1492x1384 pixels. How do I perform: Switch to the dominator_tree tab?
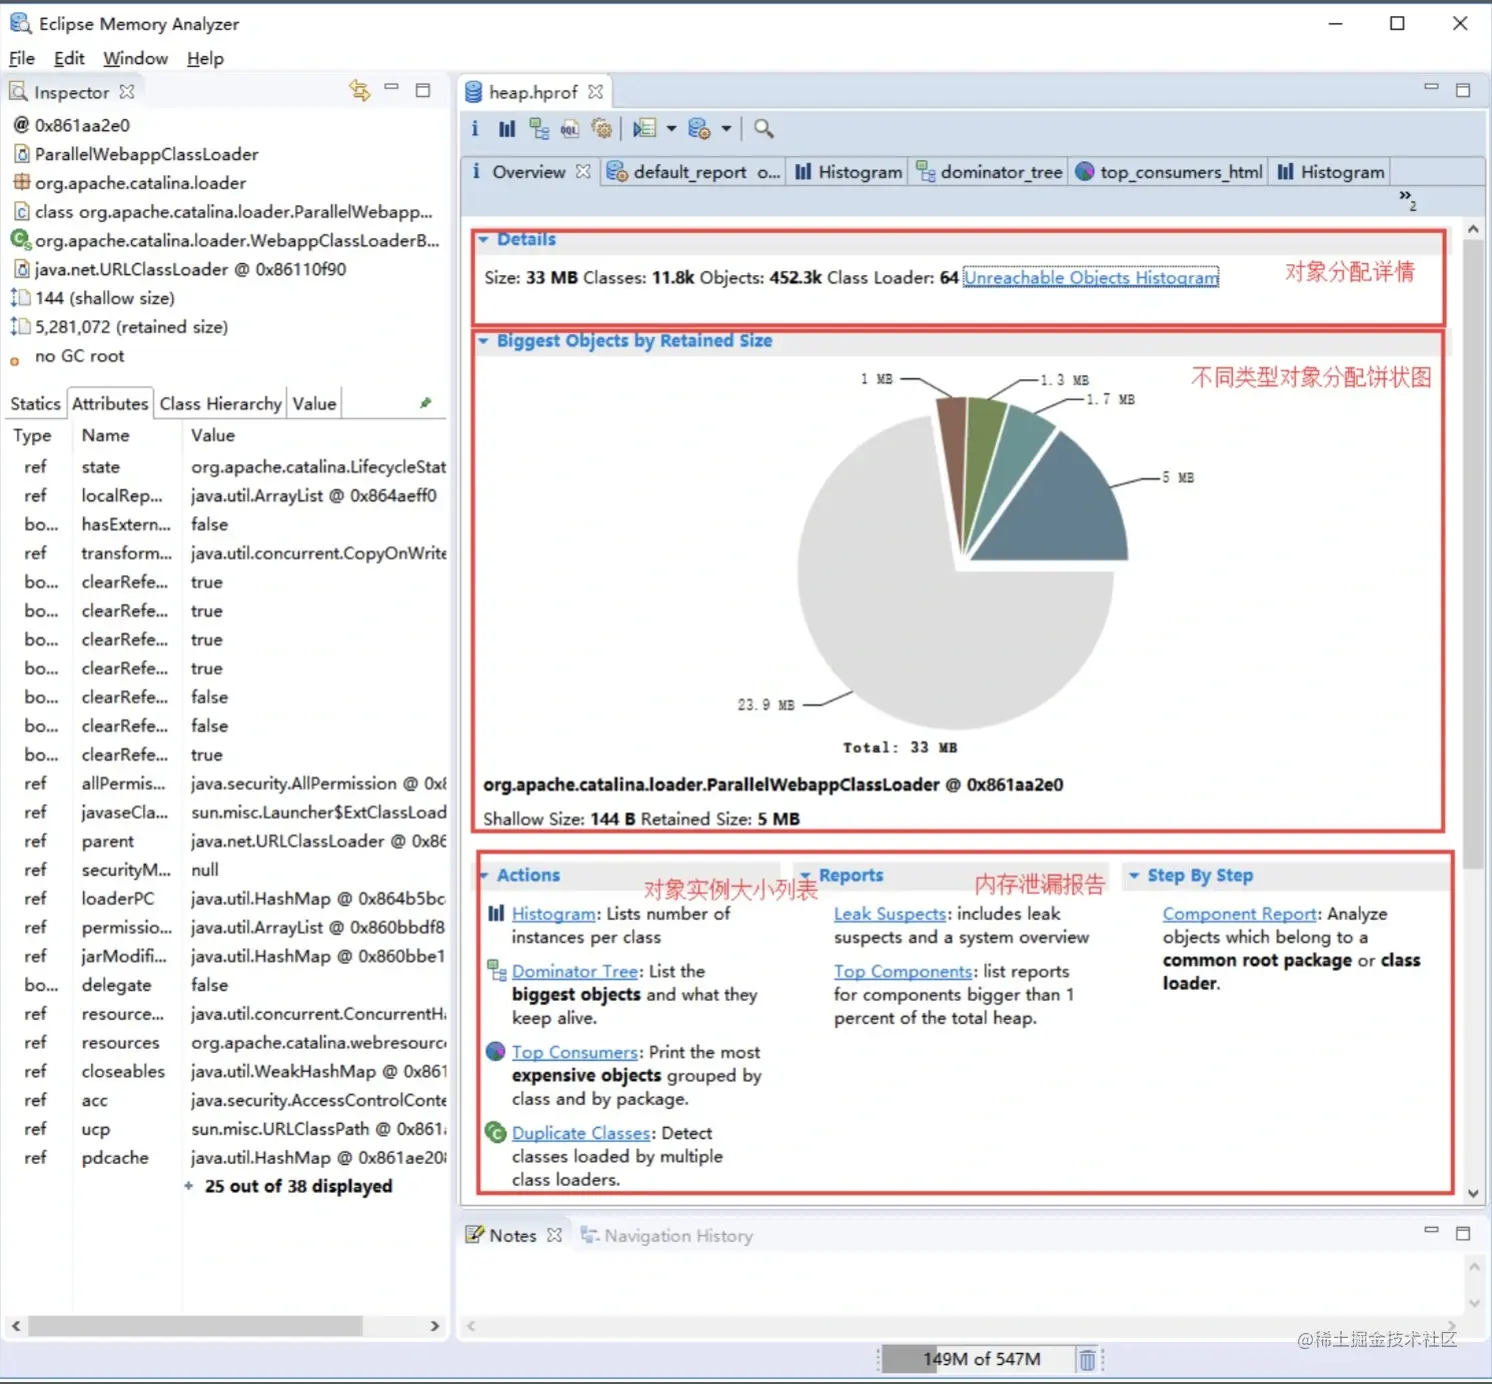tap(989, 171)
